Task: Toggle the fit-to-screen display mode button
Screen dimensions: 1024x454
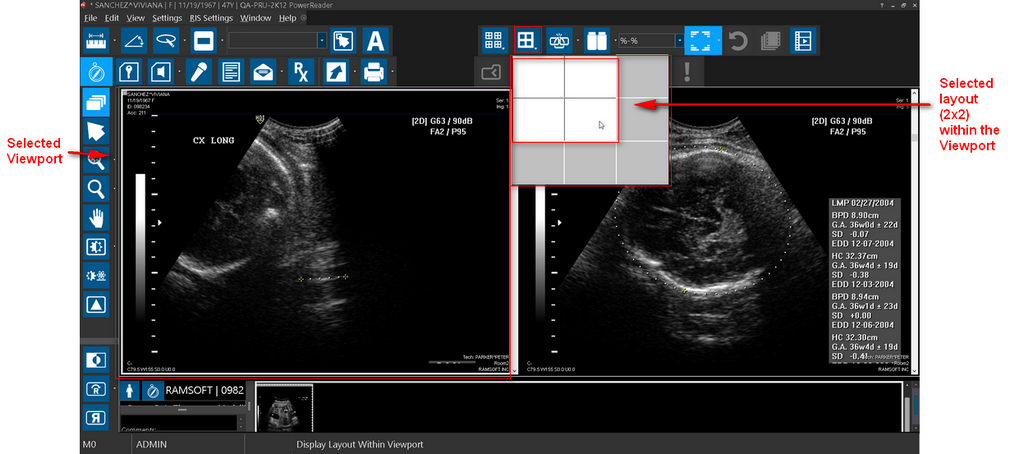Action: (702, 40)
